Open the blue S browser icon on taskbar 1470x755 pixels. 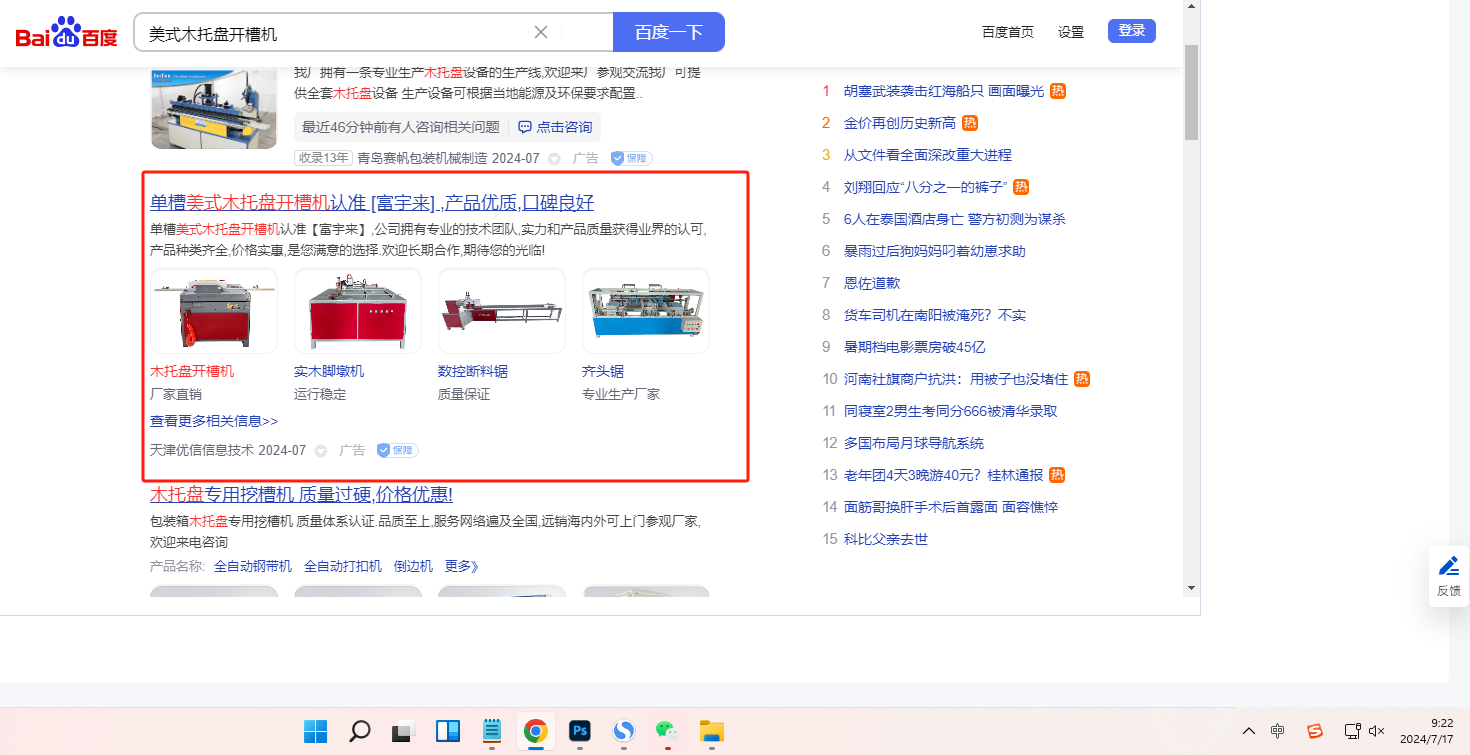623,731
